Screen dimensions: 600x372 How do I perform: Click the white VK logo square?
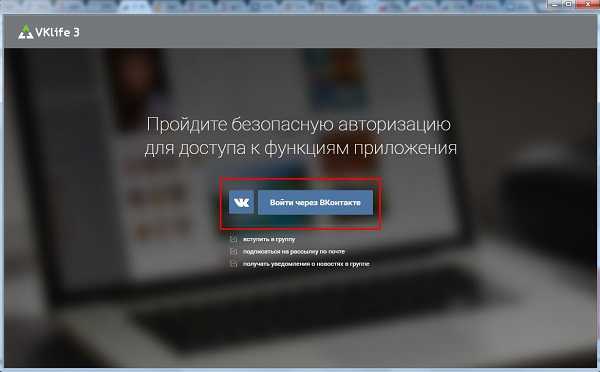241,202
